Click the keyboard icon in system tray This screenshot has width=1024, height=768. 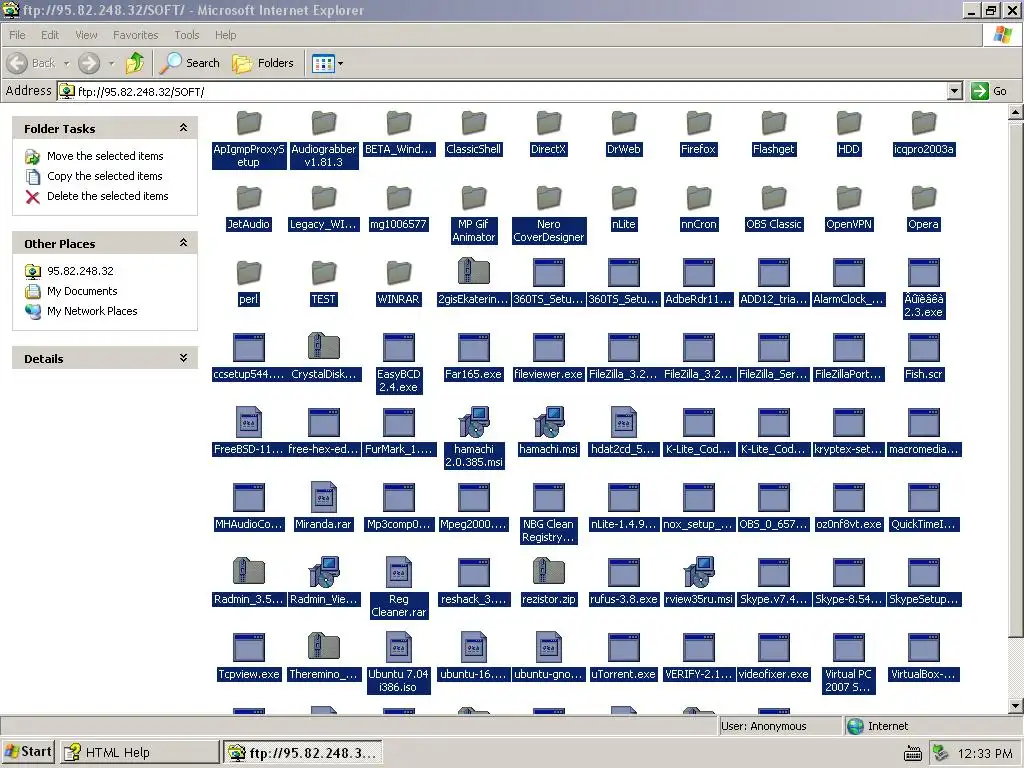[x=913, y=754]
